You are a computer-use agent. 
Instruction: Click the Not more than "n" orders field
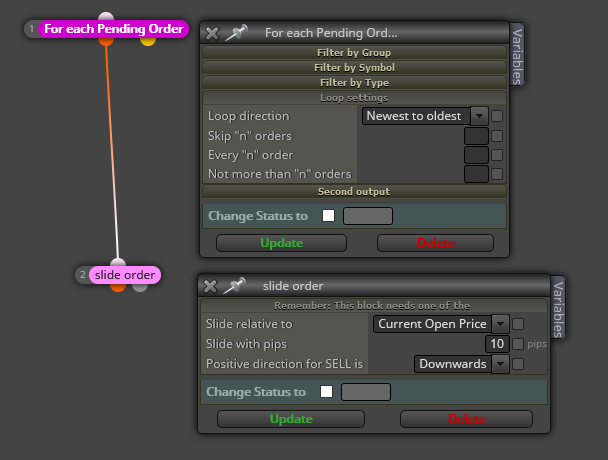[476, 174]
